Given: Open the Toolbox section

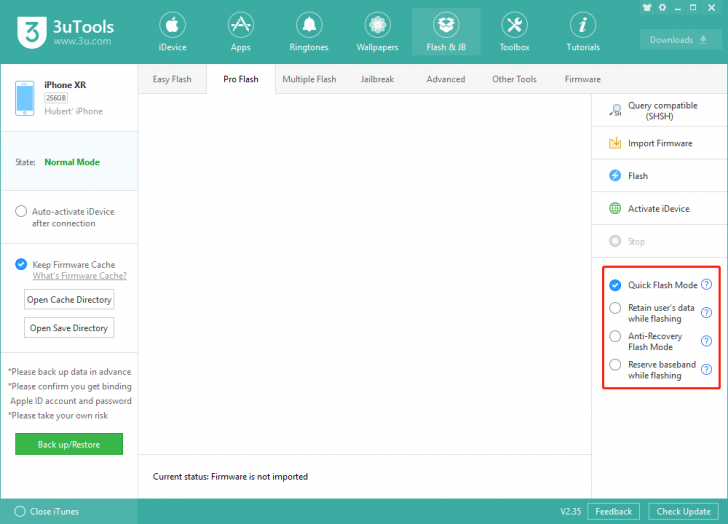Looking at the screenshot, I should 514,32.
